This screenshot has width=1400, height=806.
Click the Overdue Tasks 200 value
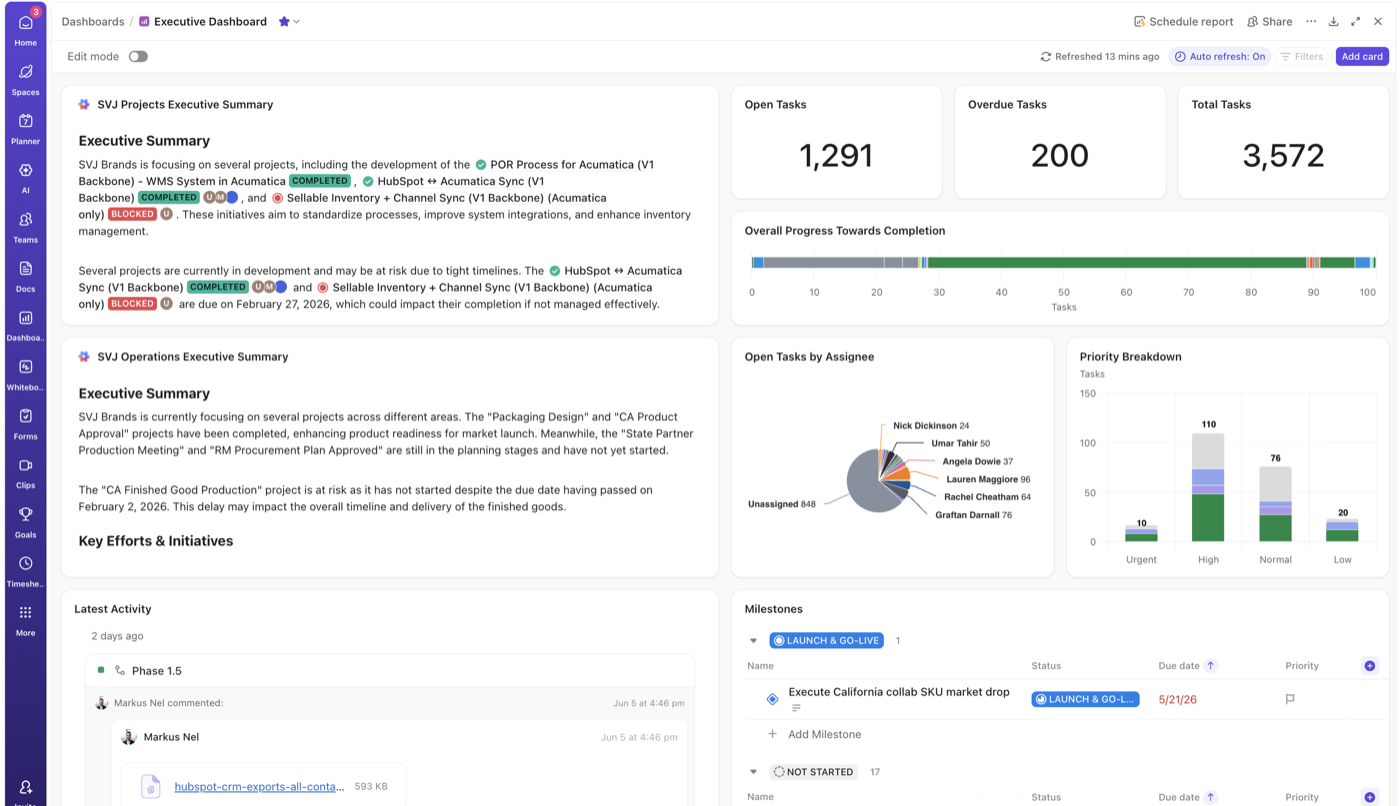coord(1060,155)
